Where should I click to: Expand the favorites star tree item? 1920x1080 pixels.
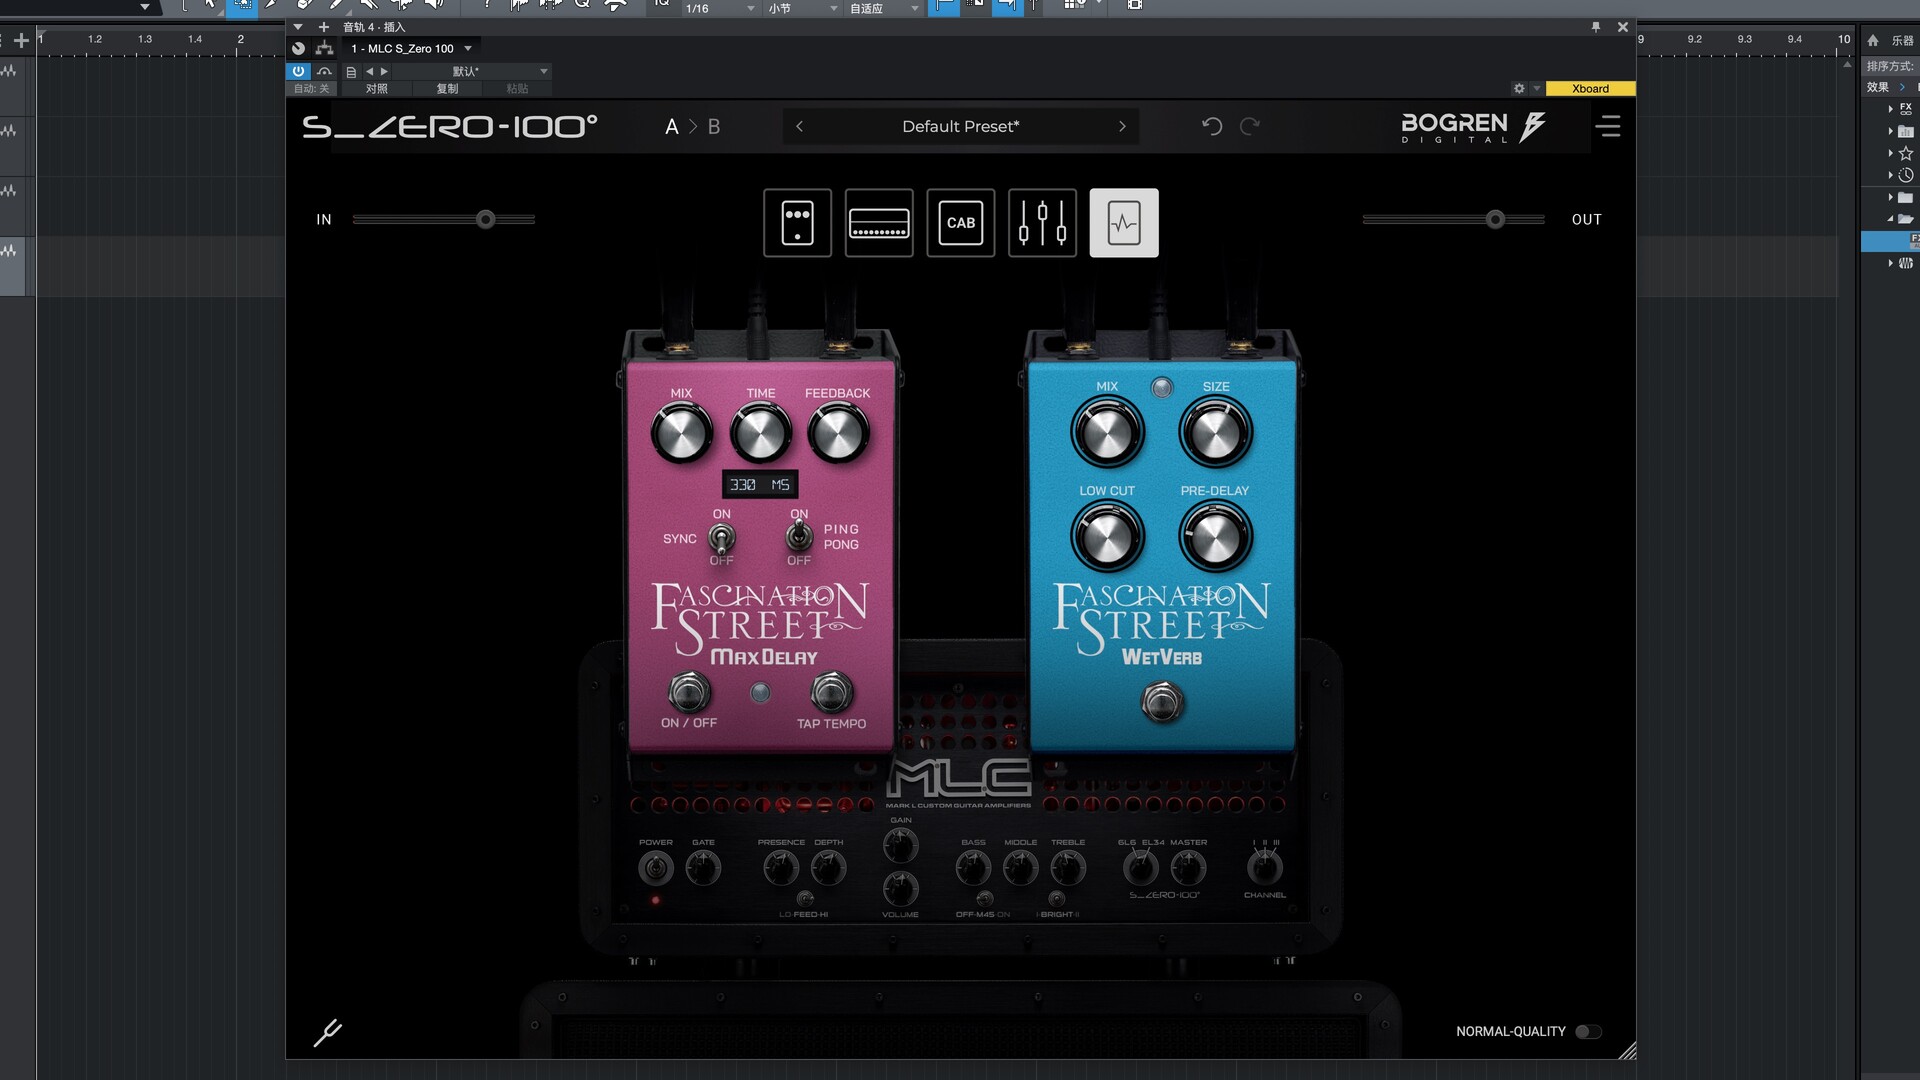(1890, 153)
